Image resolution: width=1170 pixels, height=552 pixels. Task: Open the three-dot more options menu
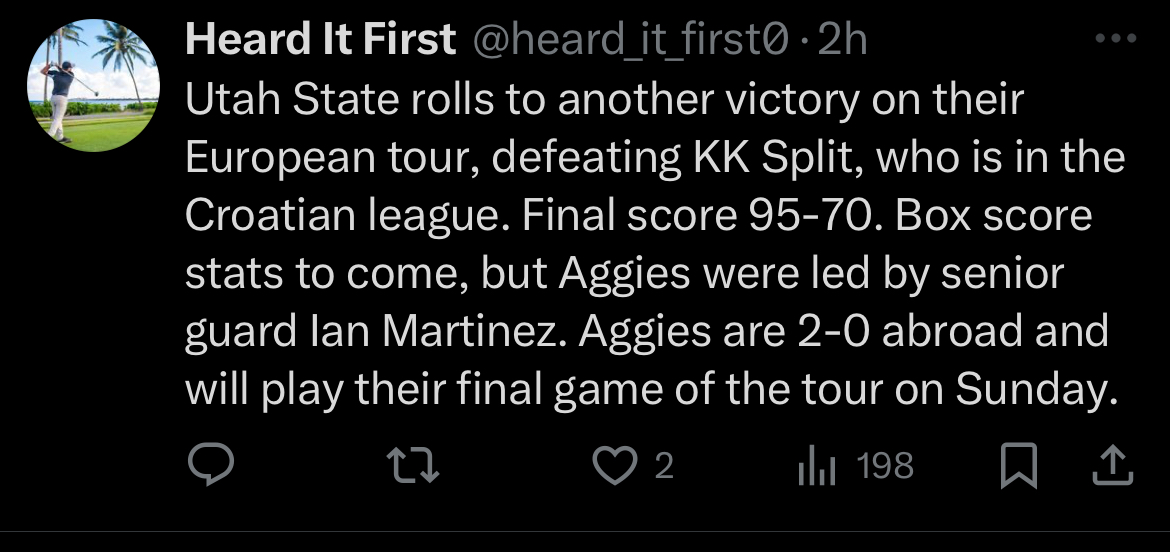point(1116,41)
